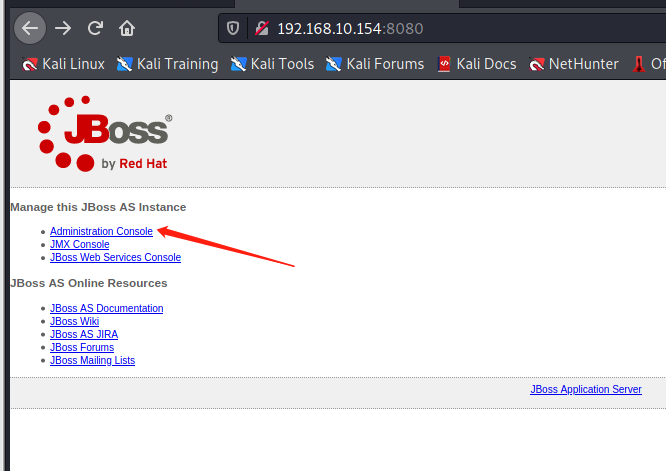Click the browser Forward arrow button
The height and width of the screenshot is (471, 666).
(x=63, y=28)
